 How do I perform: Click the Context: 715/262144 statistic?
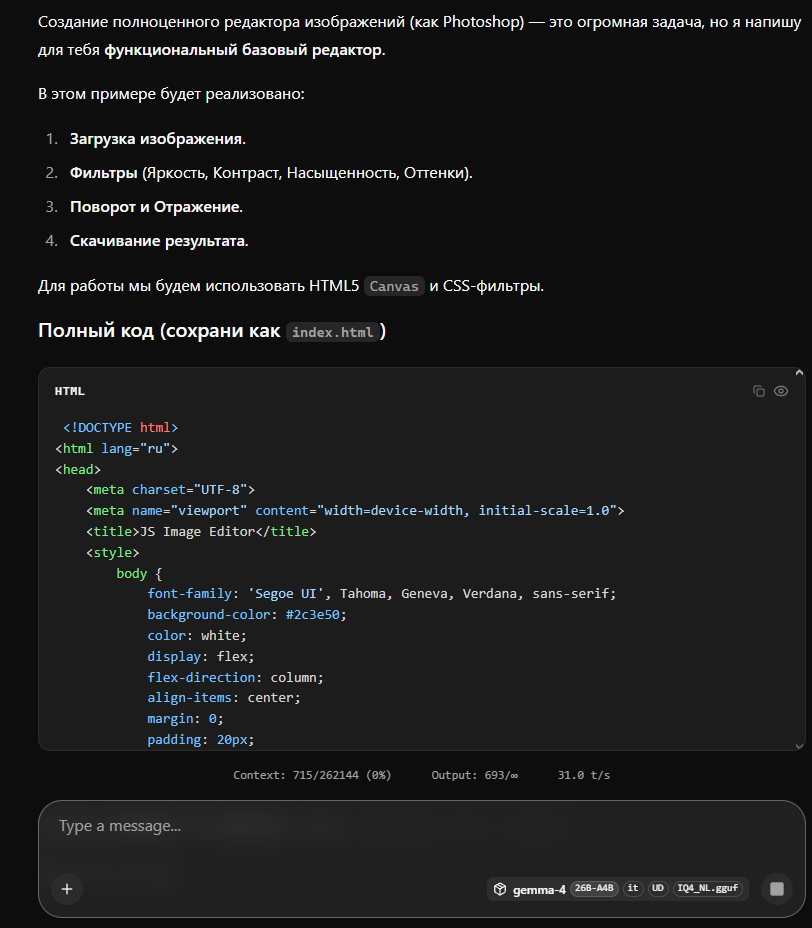[312, 775]
